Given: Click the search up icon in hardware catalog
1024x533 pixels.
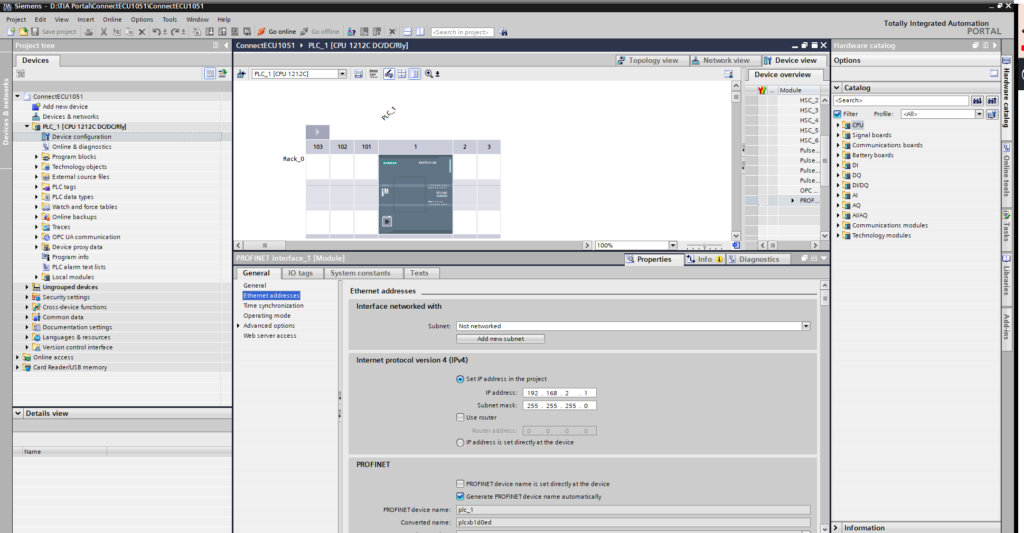Looking at the screenshot, I should click(992, 101).
